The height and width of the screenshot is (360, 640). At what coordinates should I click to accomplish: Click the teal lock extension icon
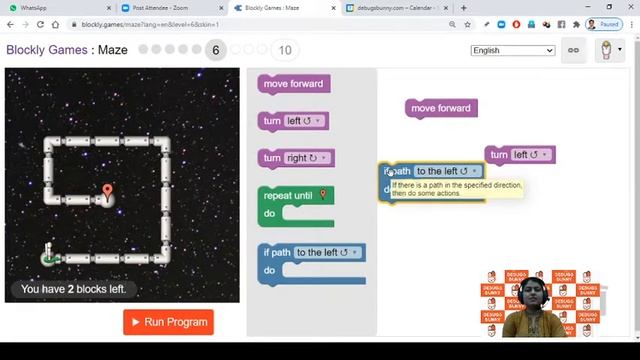pos(531,24)
